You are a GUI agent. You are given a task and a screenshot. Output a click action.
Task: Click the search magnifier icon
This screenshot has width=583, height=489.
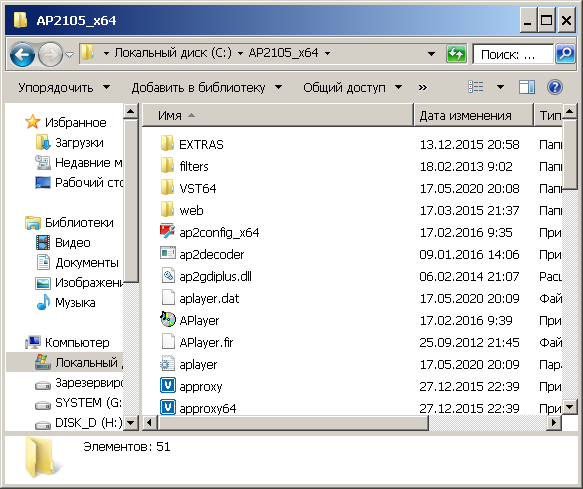click(x=565, y=54)
